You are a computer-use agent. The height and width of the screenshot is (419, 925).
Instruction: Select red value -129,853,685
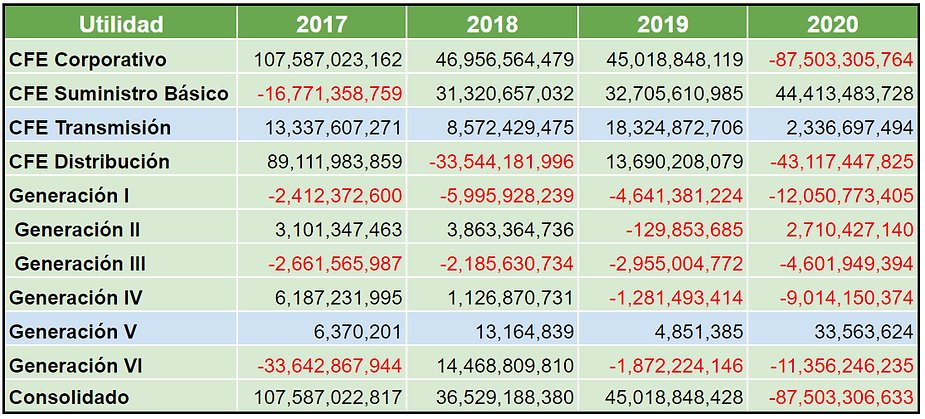684,230
